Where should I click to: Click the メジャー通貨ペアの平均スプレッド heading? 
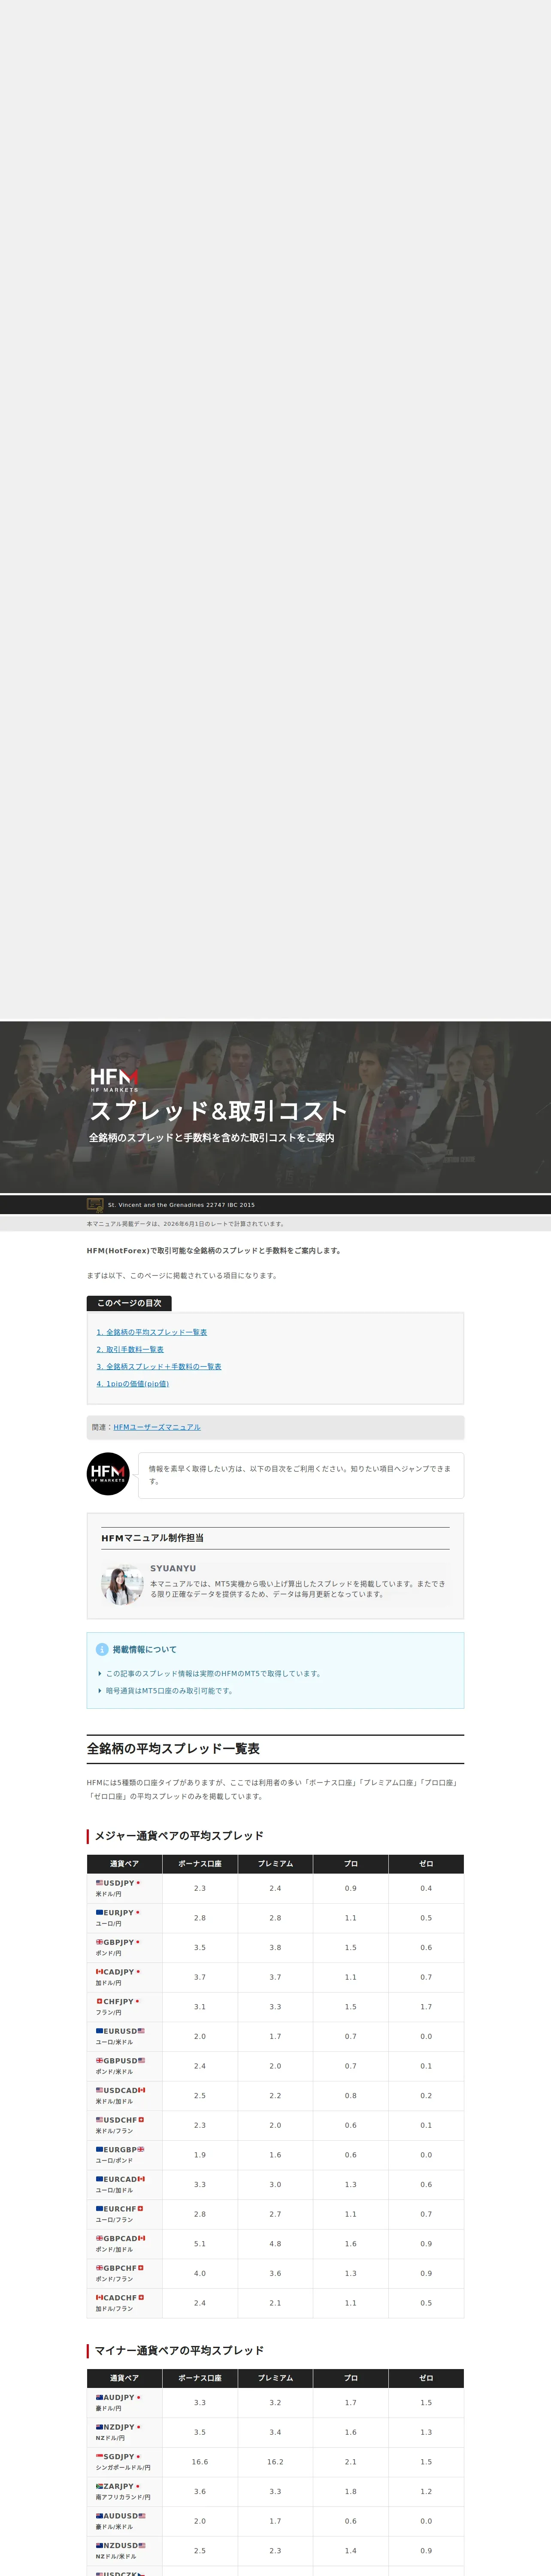(179, 1835)
